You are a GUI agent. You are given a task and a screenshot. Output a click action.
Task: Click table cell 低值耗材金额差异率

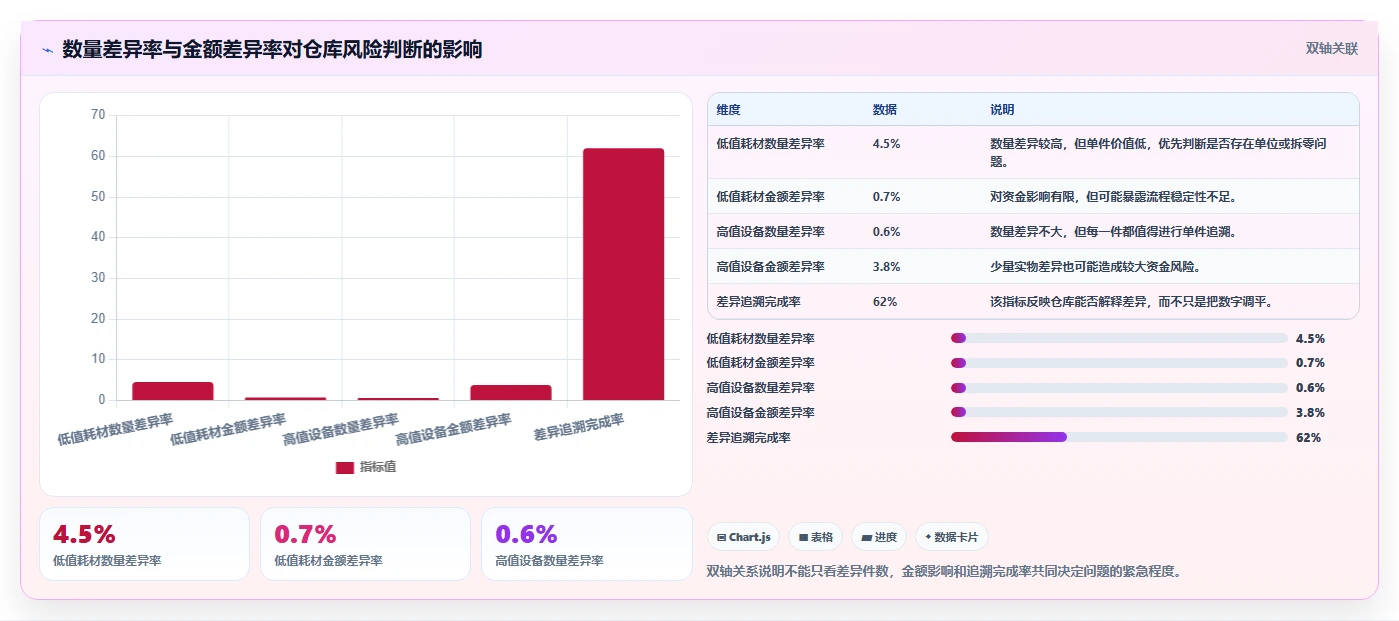(x=771, y=196)
